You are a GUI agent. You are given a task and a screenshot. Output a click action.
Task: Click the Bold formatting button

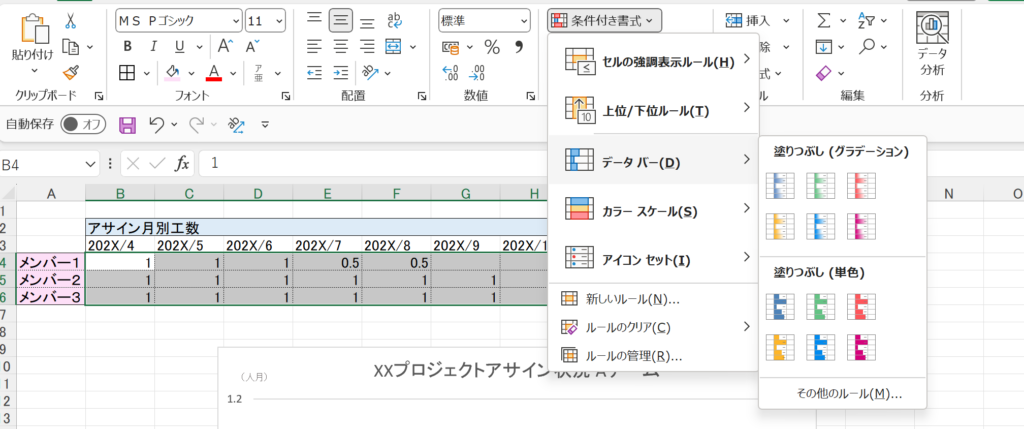point(127,46)
